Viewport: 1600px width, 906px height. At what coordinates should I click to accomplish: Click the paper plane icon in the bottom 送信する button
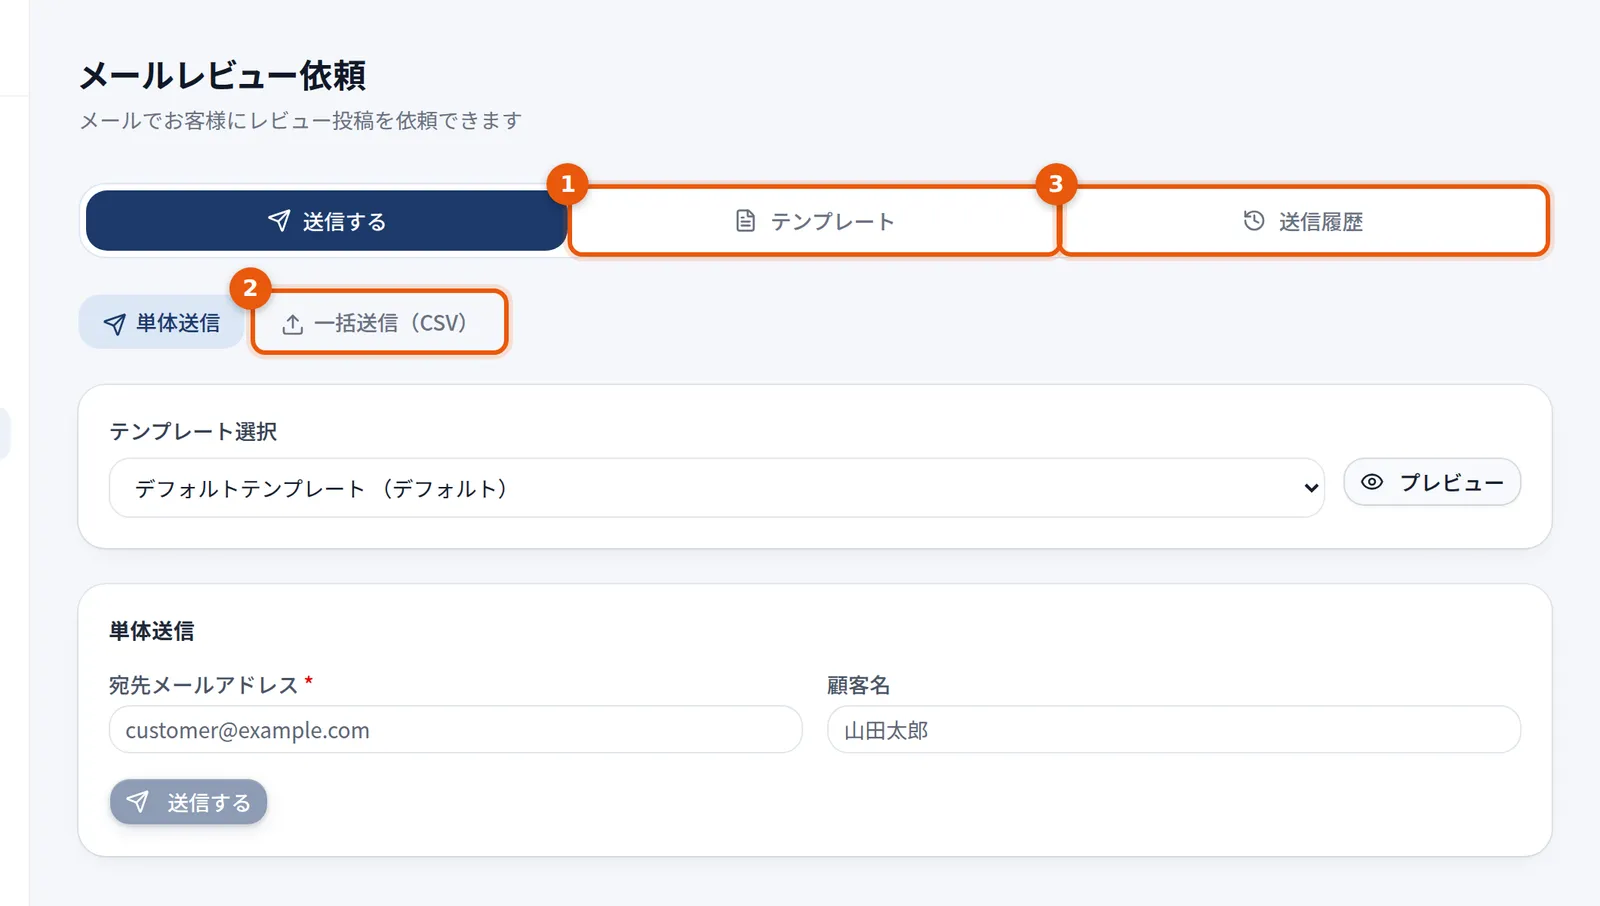tap(138, 802)
